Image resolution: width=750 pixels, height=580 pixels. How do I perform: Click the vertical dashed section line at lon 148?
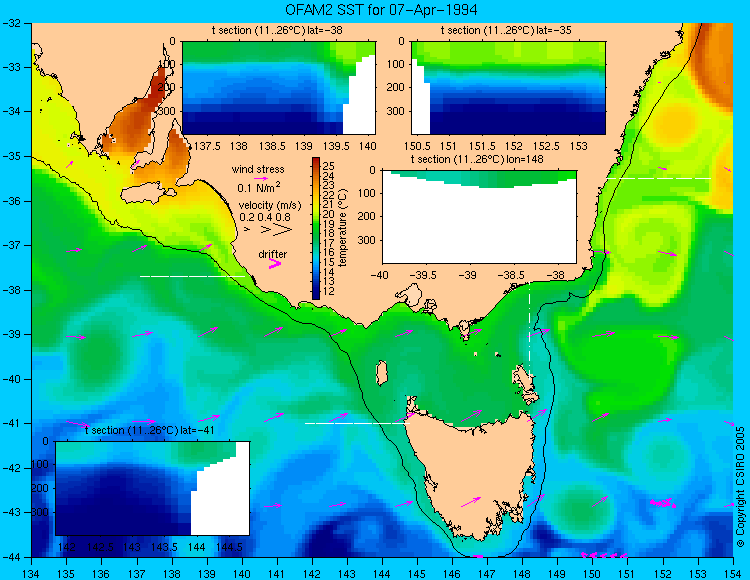click(x=529, y=328)
